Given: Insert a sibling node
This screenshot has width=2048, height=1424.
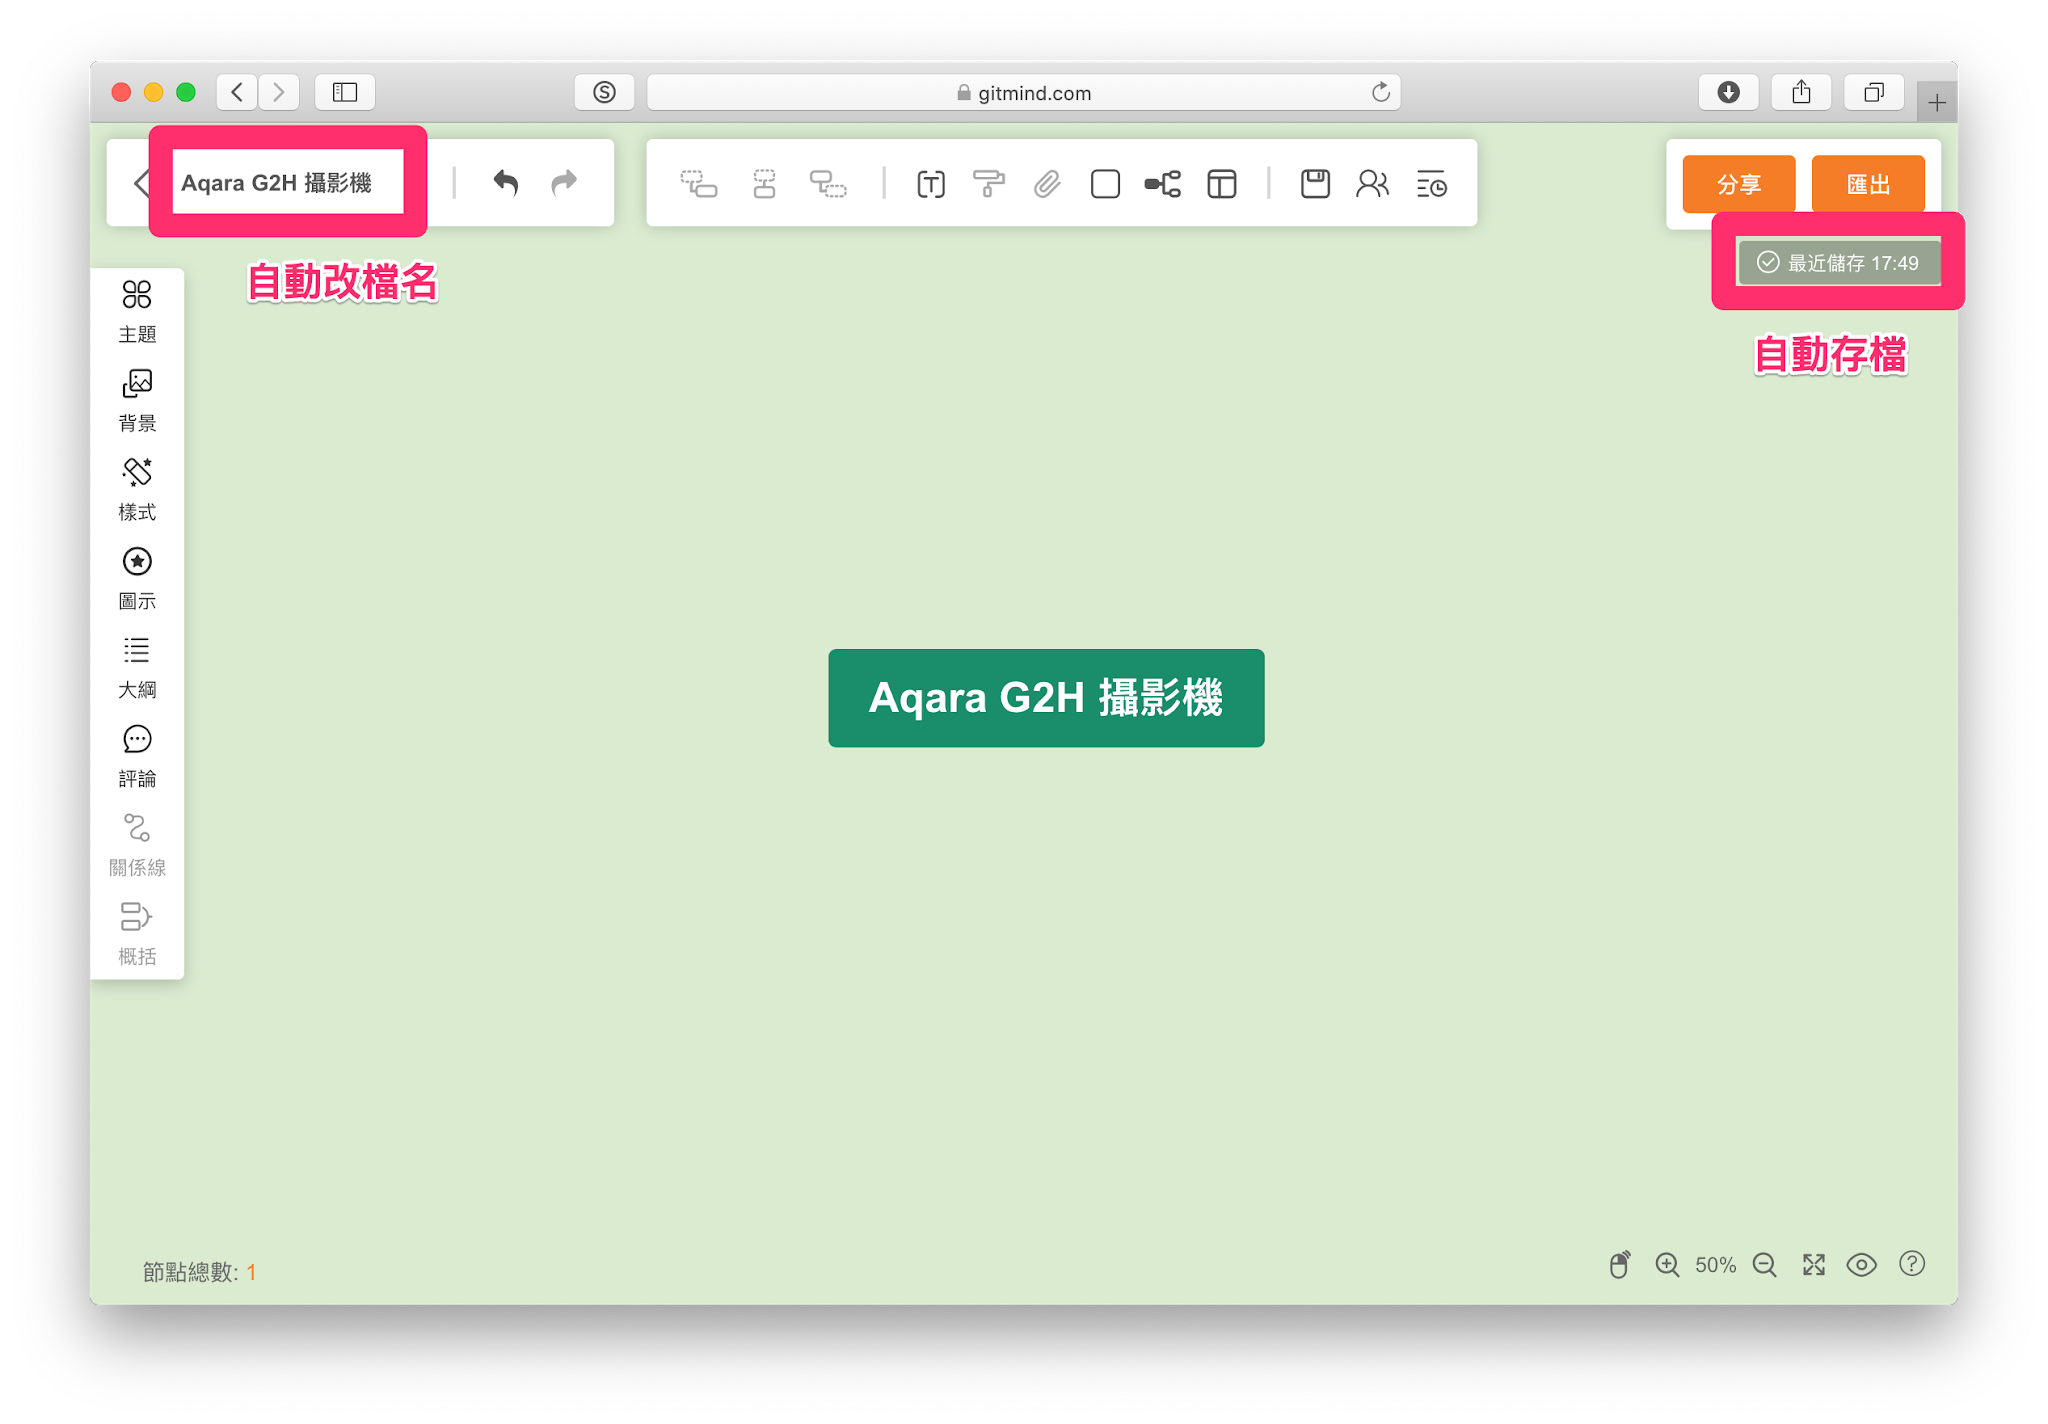Looking at the screenshot, I should 764,184.
